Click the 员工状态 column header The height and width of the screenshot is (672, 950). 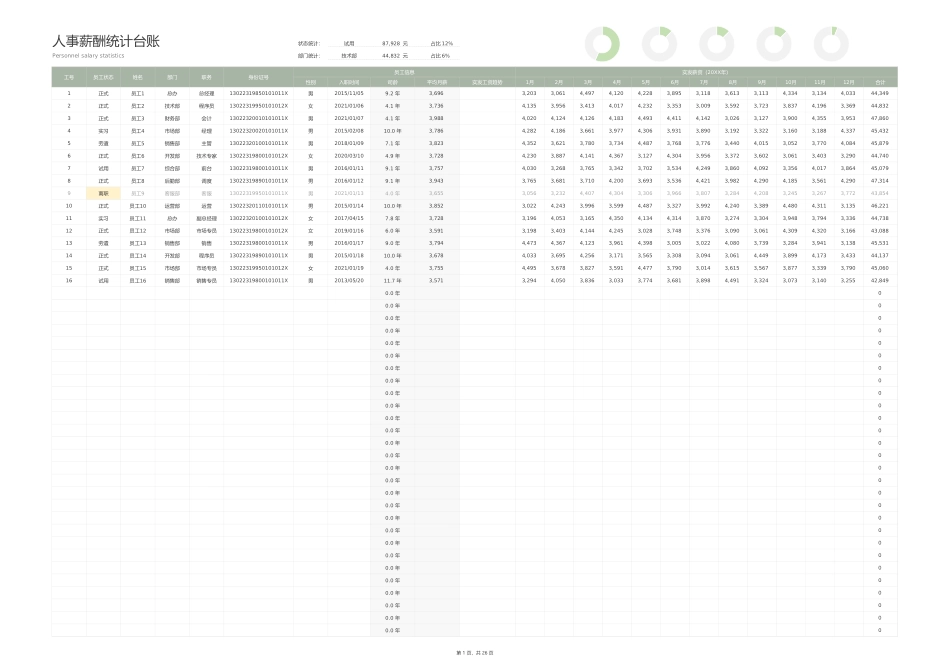click(x=103, y=77)
